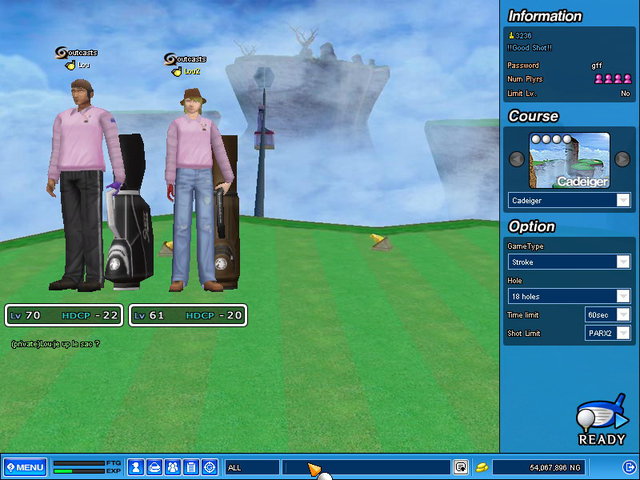Click the second bottom toolbar icon
Screen dimensions: 640x480
[154, 467]
